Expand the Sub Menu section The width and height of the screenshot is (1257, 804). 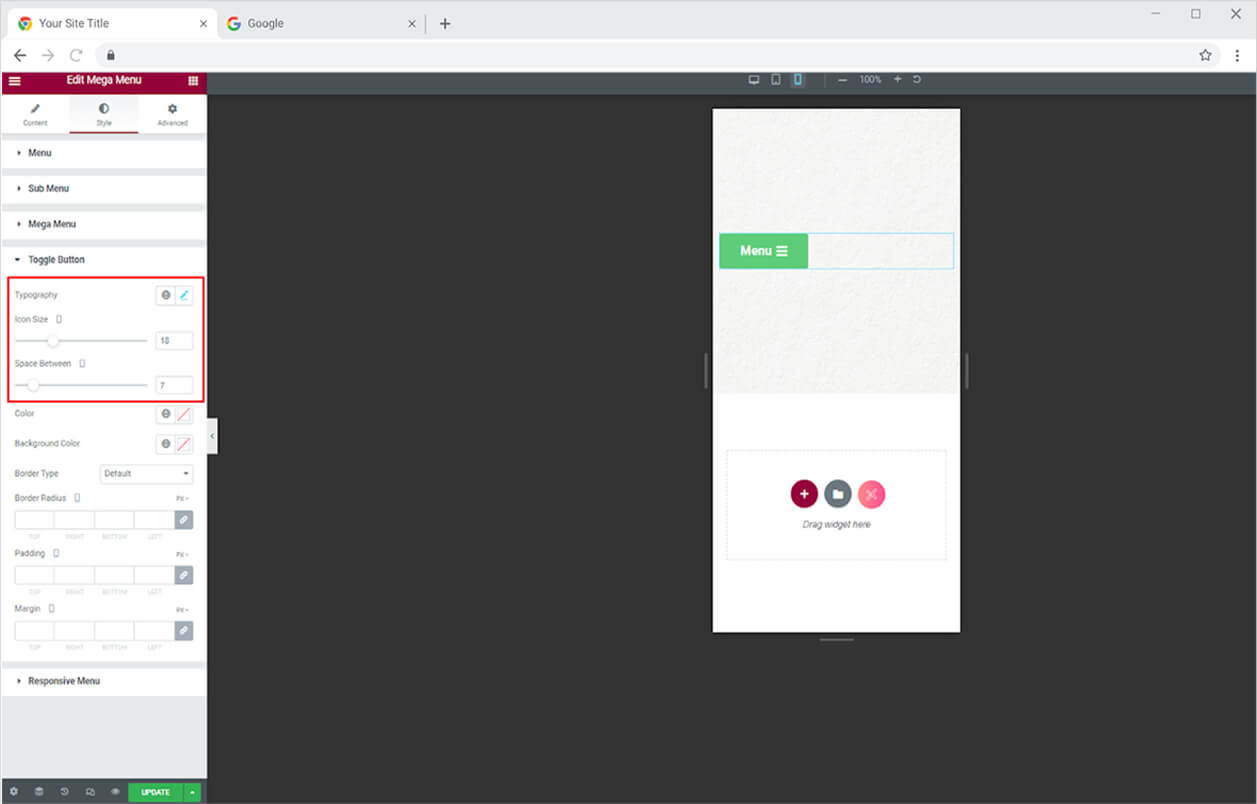48,188
